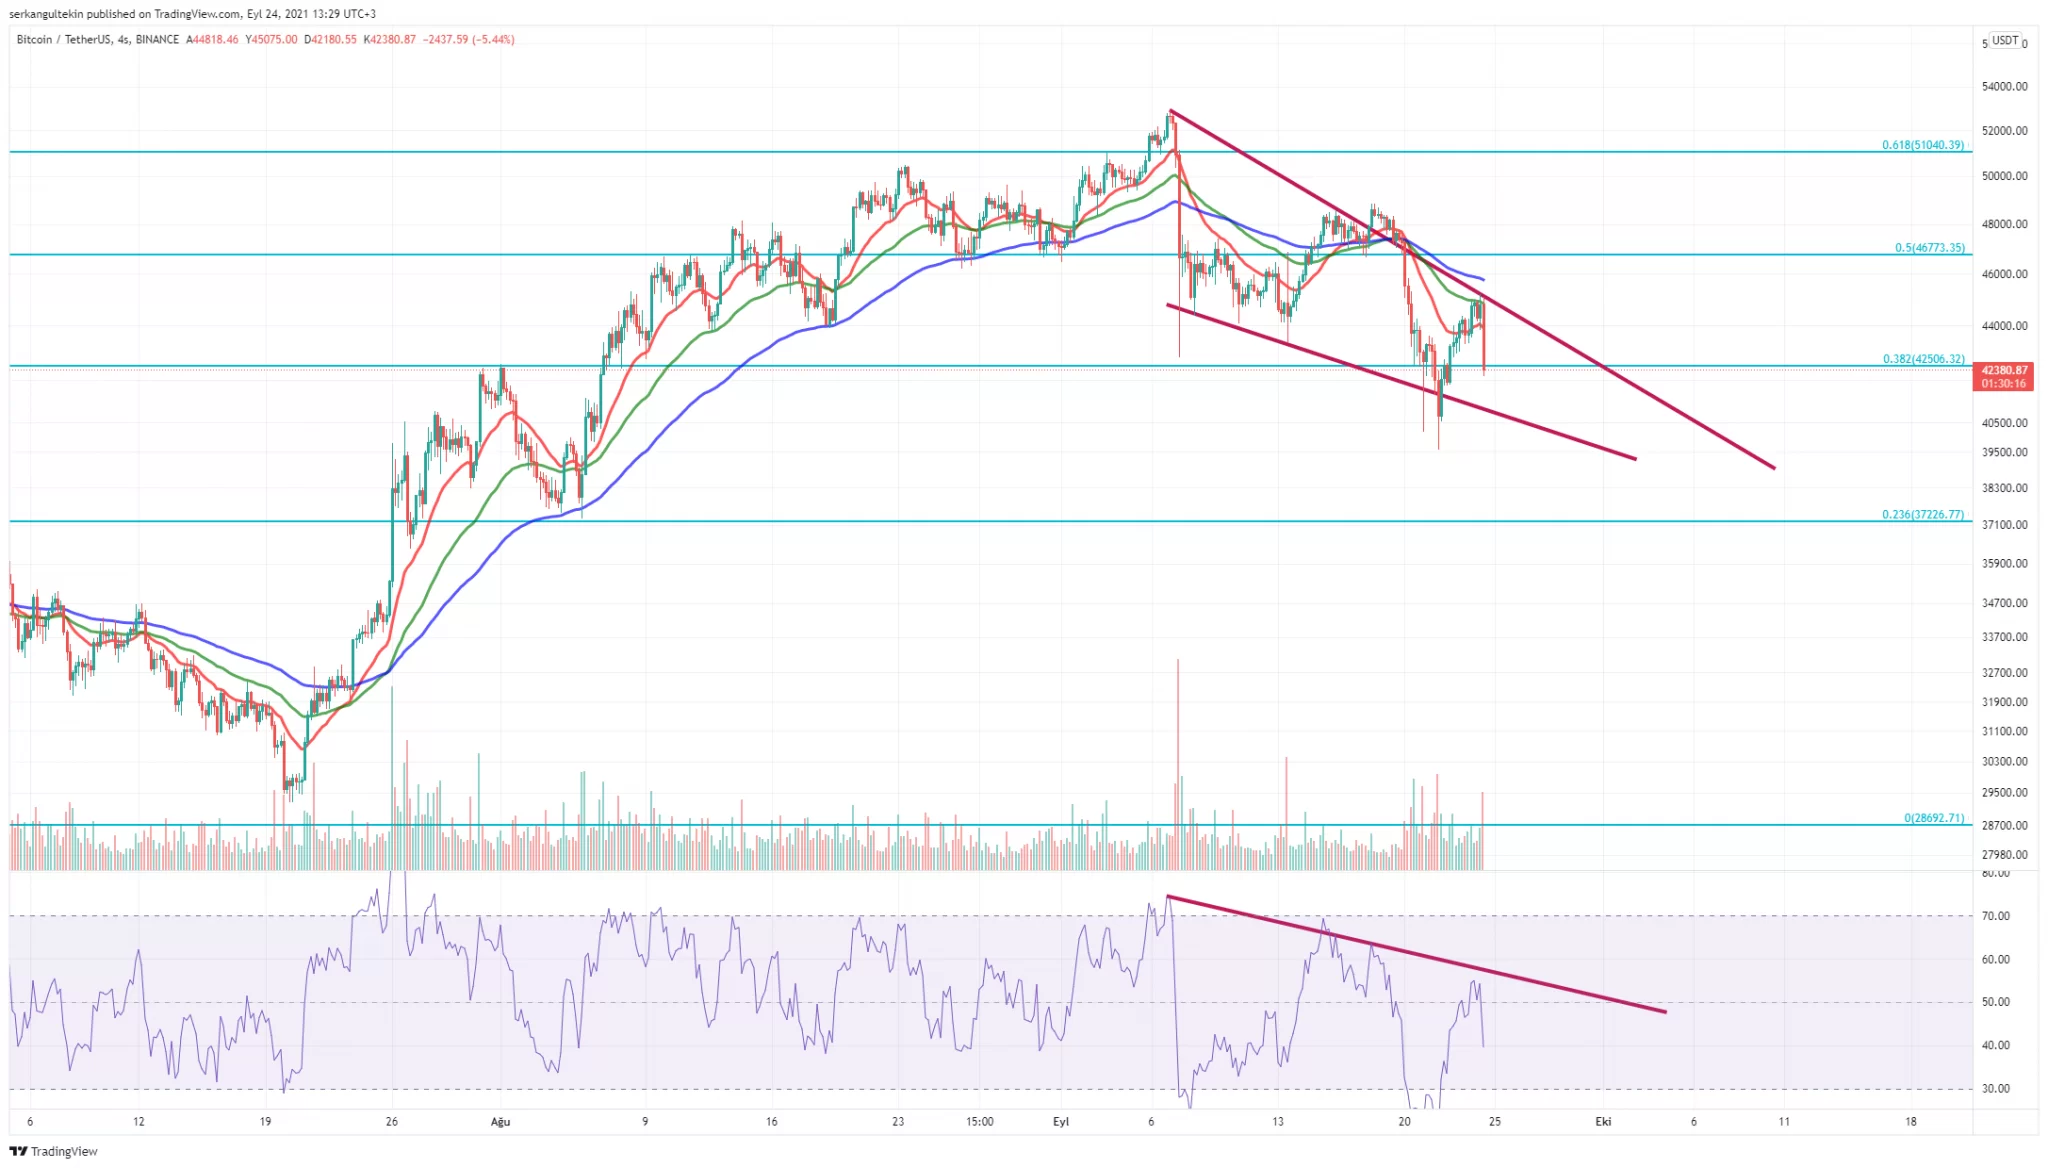Click the 54000.00 label on price axis

point(2004,87)
